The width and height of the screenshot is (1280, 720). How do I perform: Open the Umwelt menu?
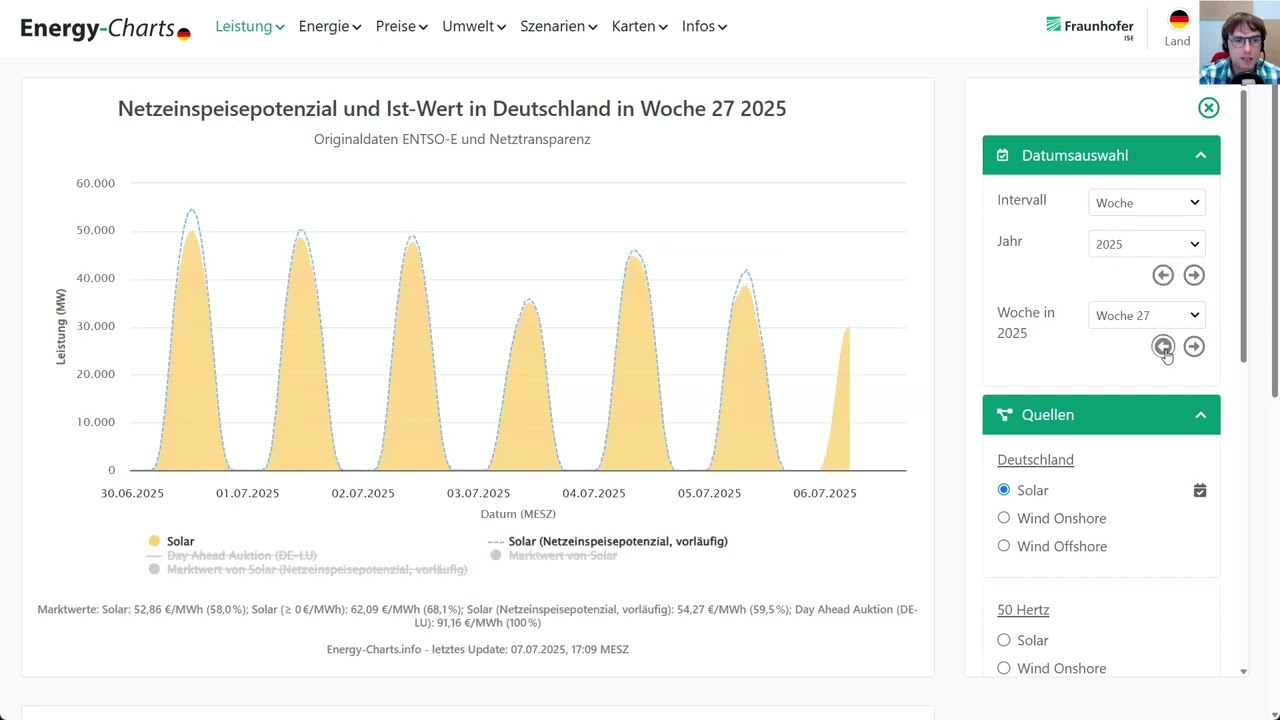click(x=474, y=27)
